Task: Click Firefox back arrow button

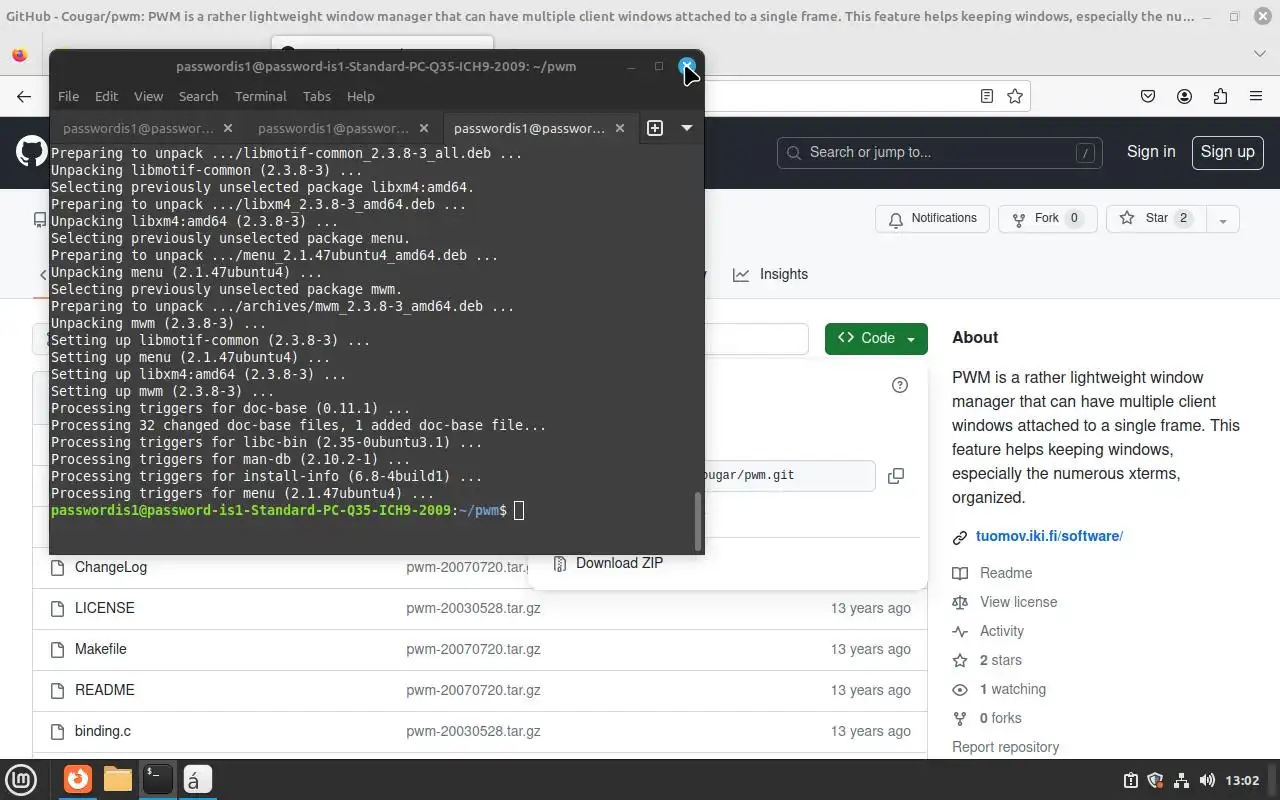Action: (24, 96)
